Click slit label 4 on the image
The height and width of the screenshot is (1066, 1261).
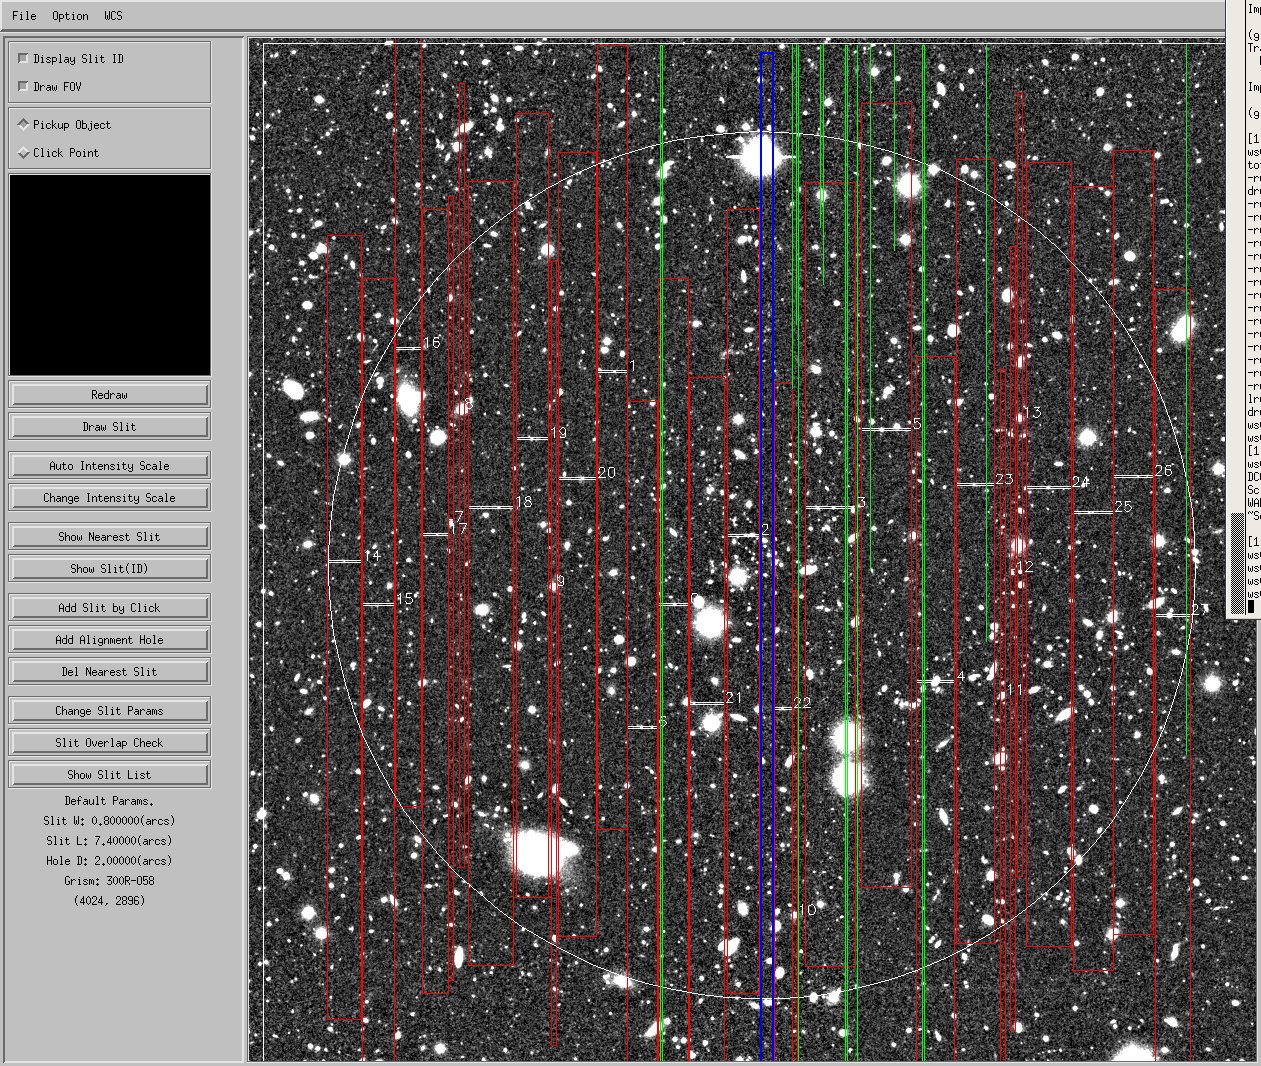[961, 677]
